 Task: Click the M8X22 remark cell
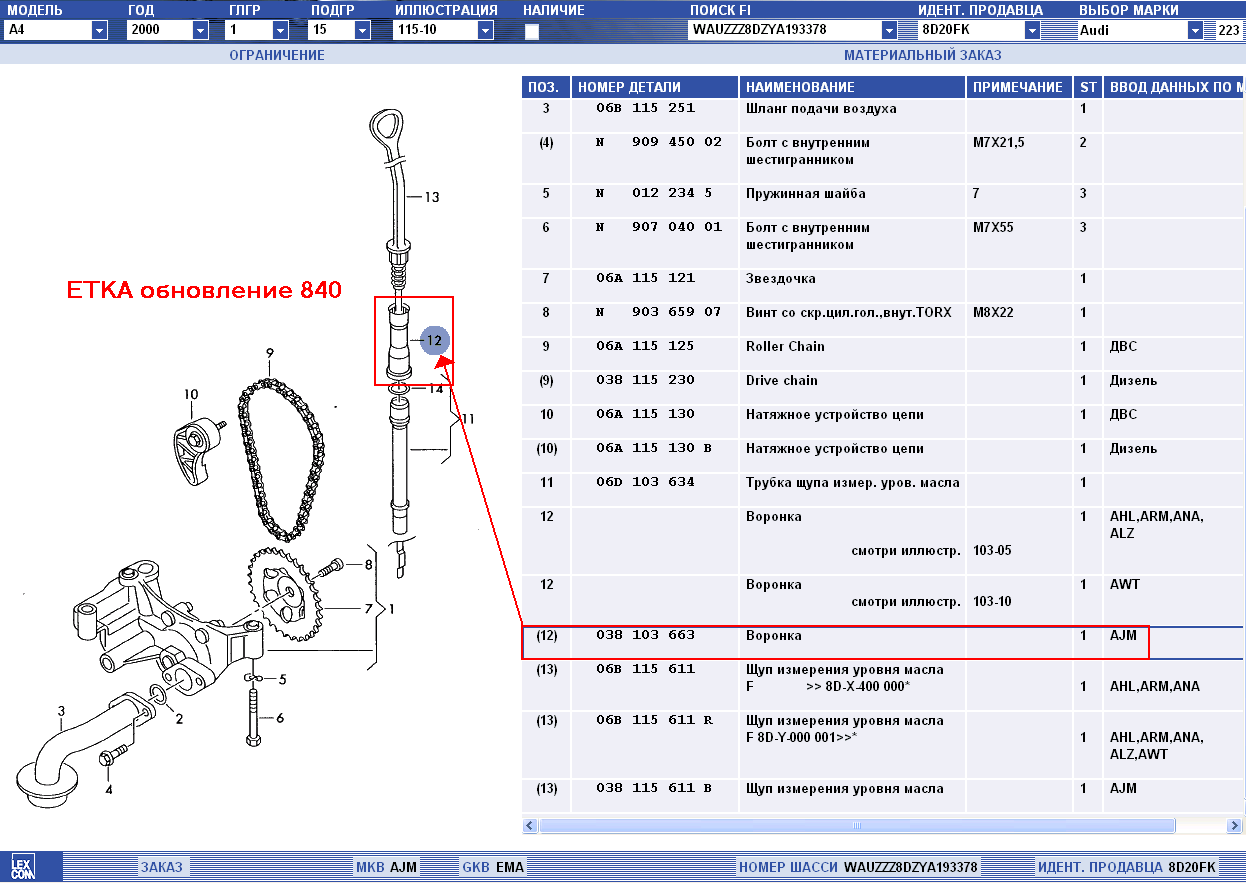pos(993,313)
